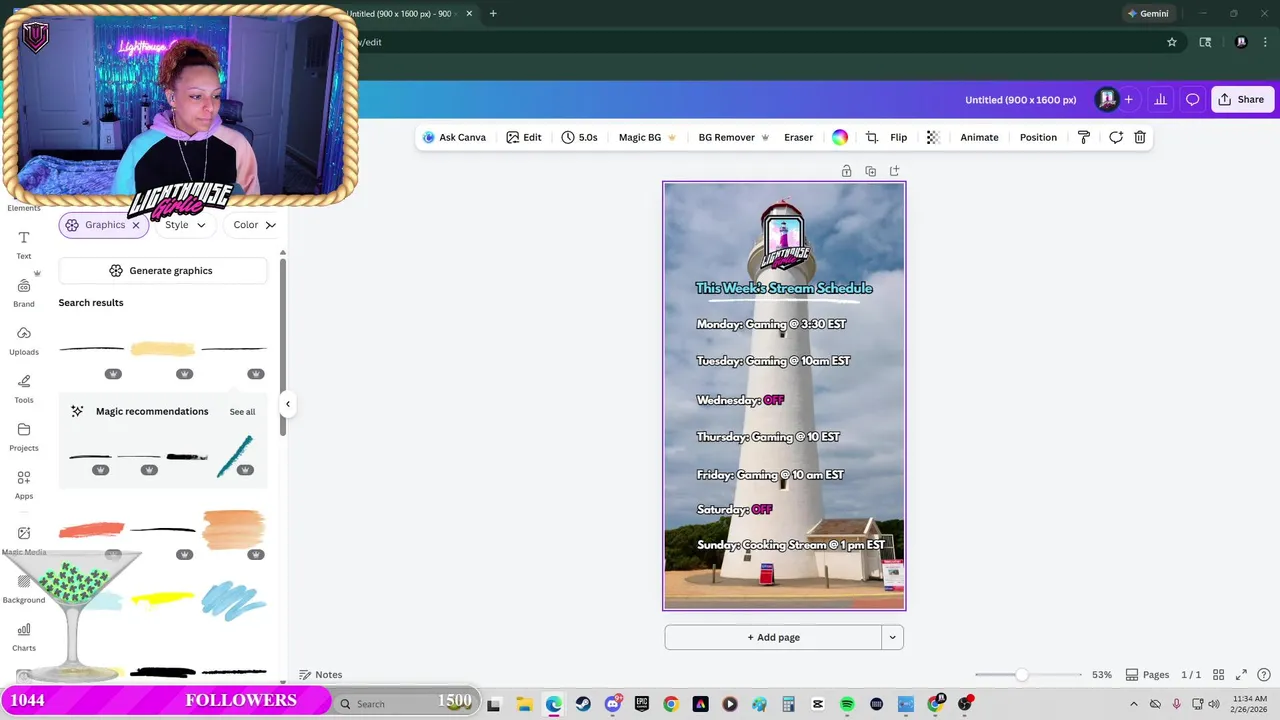
Task: Open the Pages view button
Action: click(1147, 675)
